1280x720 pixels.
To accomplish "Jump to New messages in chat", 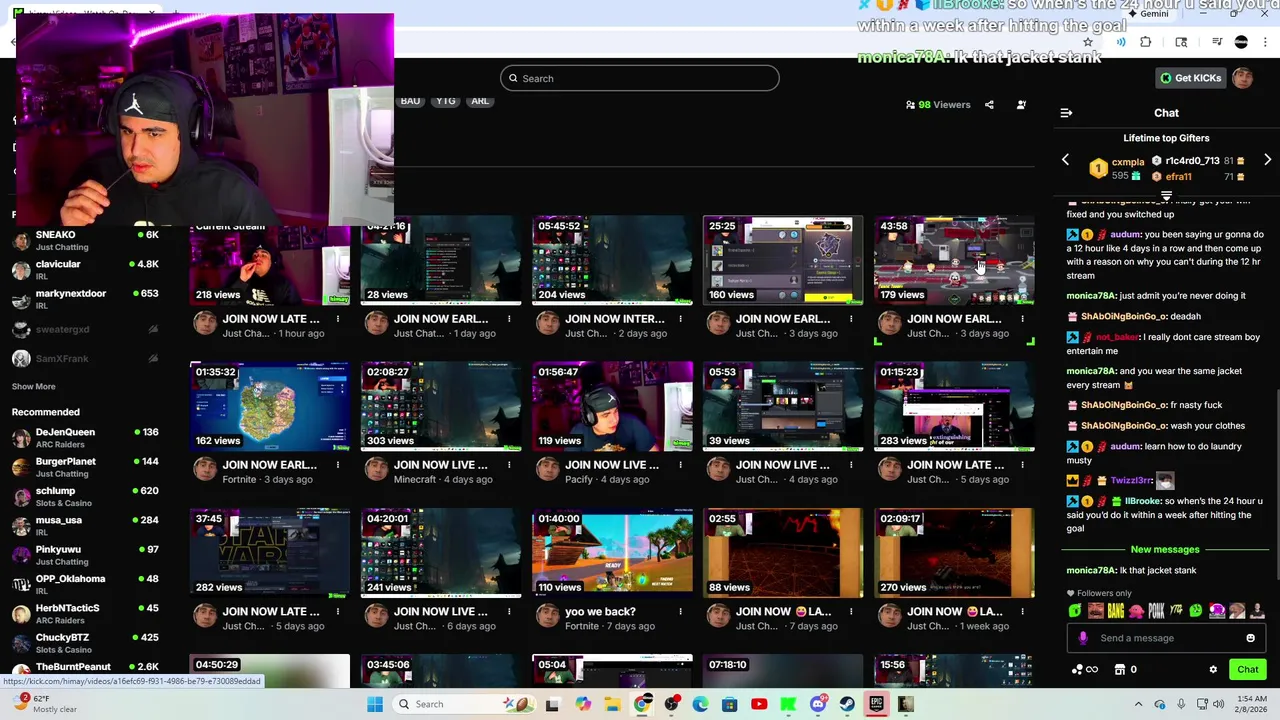I will tap(1165, 549).
